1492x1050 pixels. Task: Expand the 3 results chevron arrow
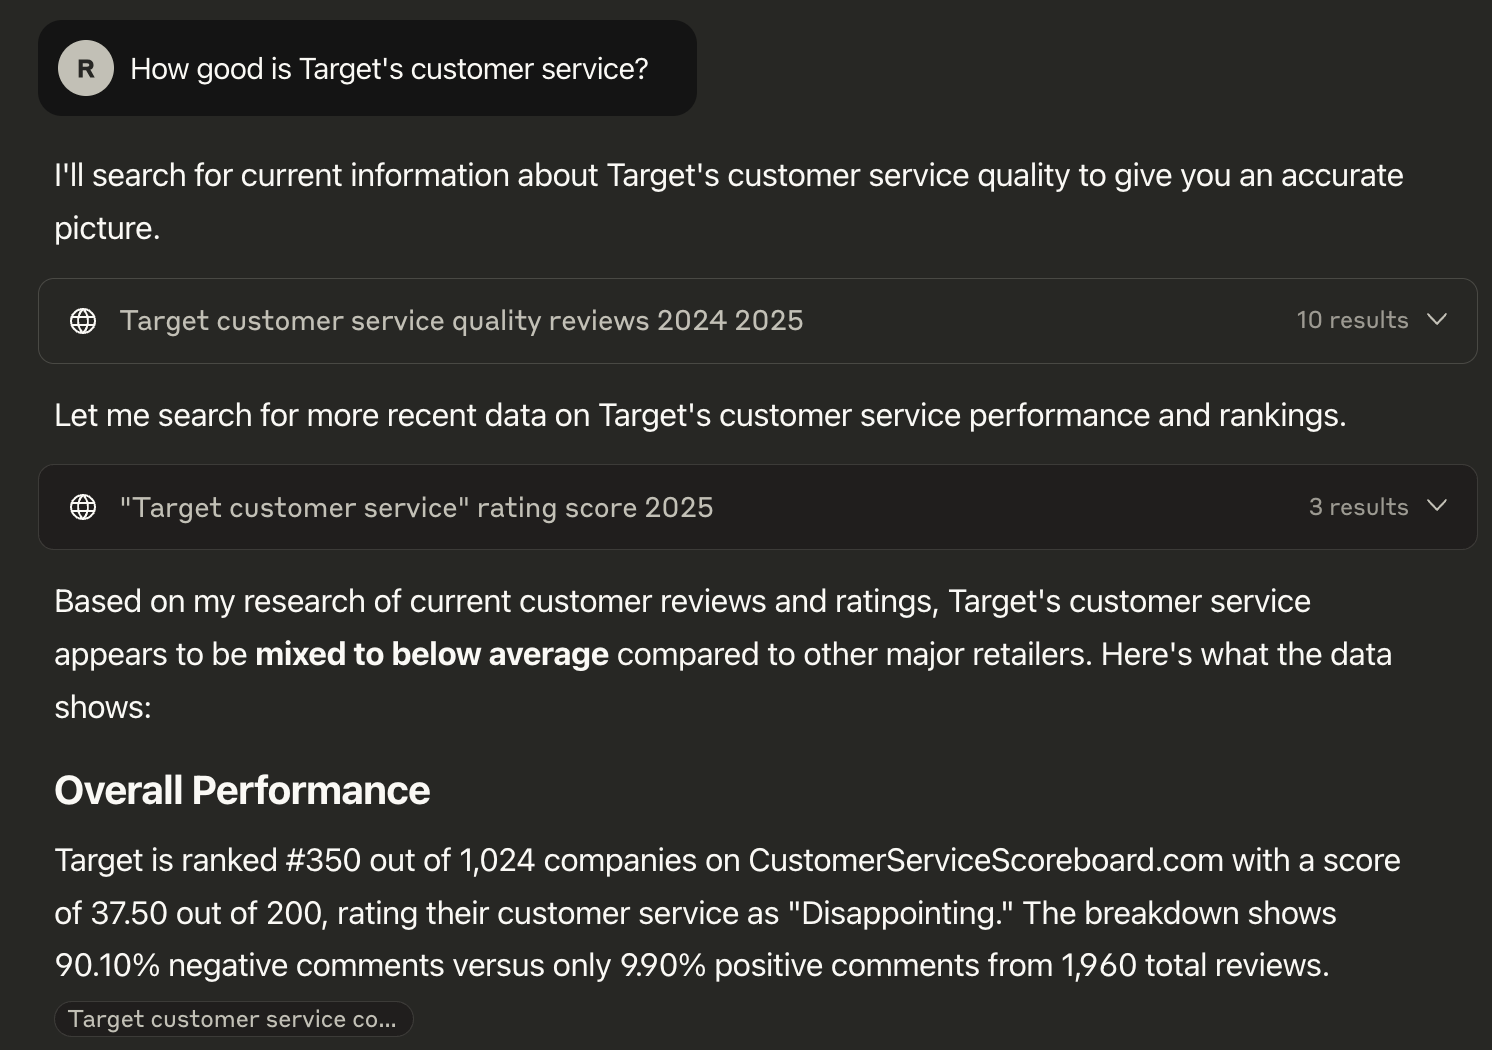point(1437,506)
